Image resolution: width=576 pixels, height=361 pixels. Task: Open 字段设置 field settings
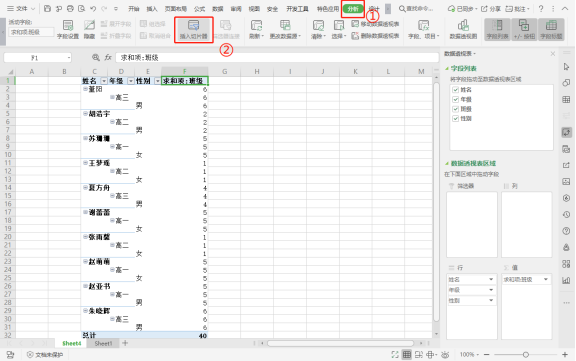(68, 29)
